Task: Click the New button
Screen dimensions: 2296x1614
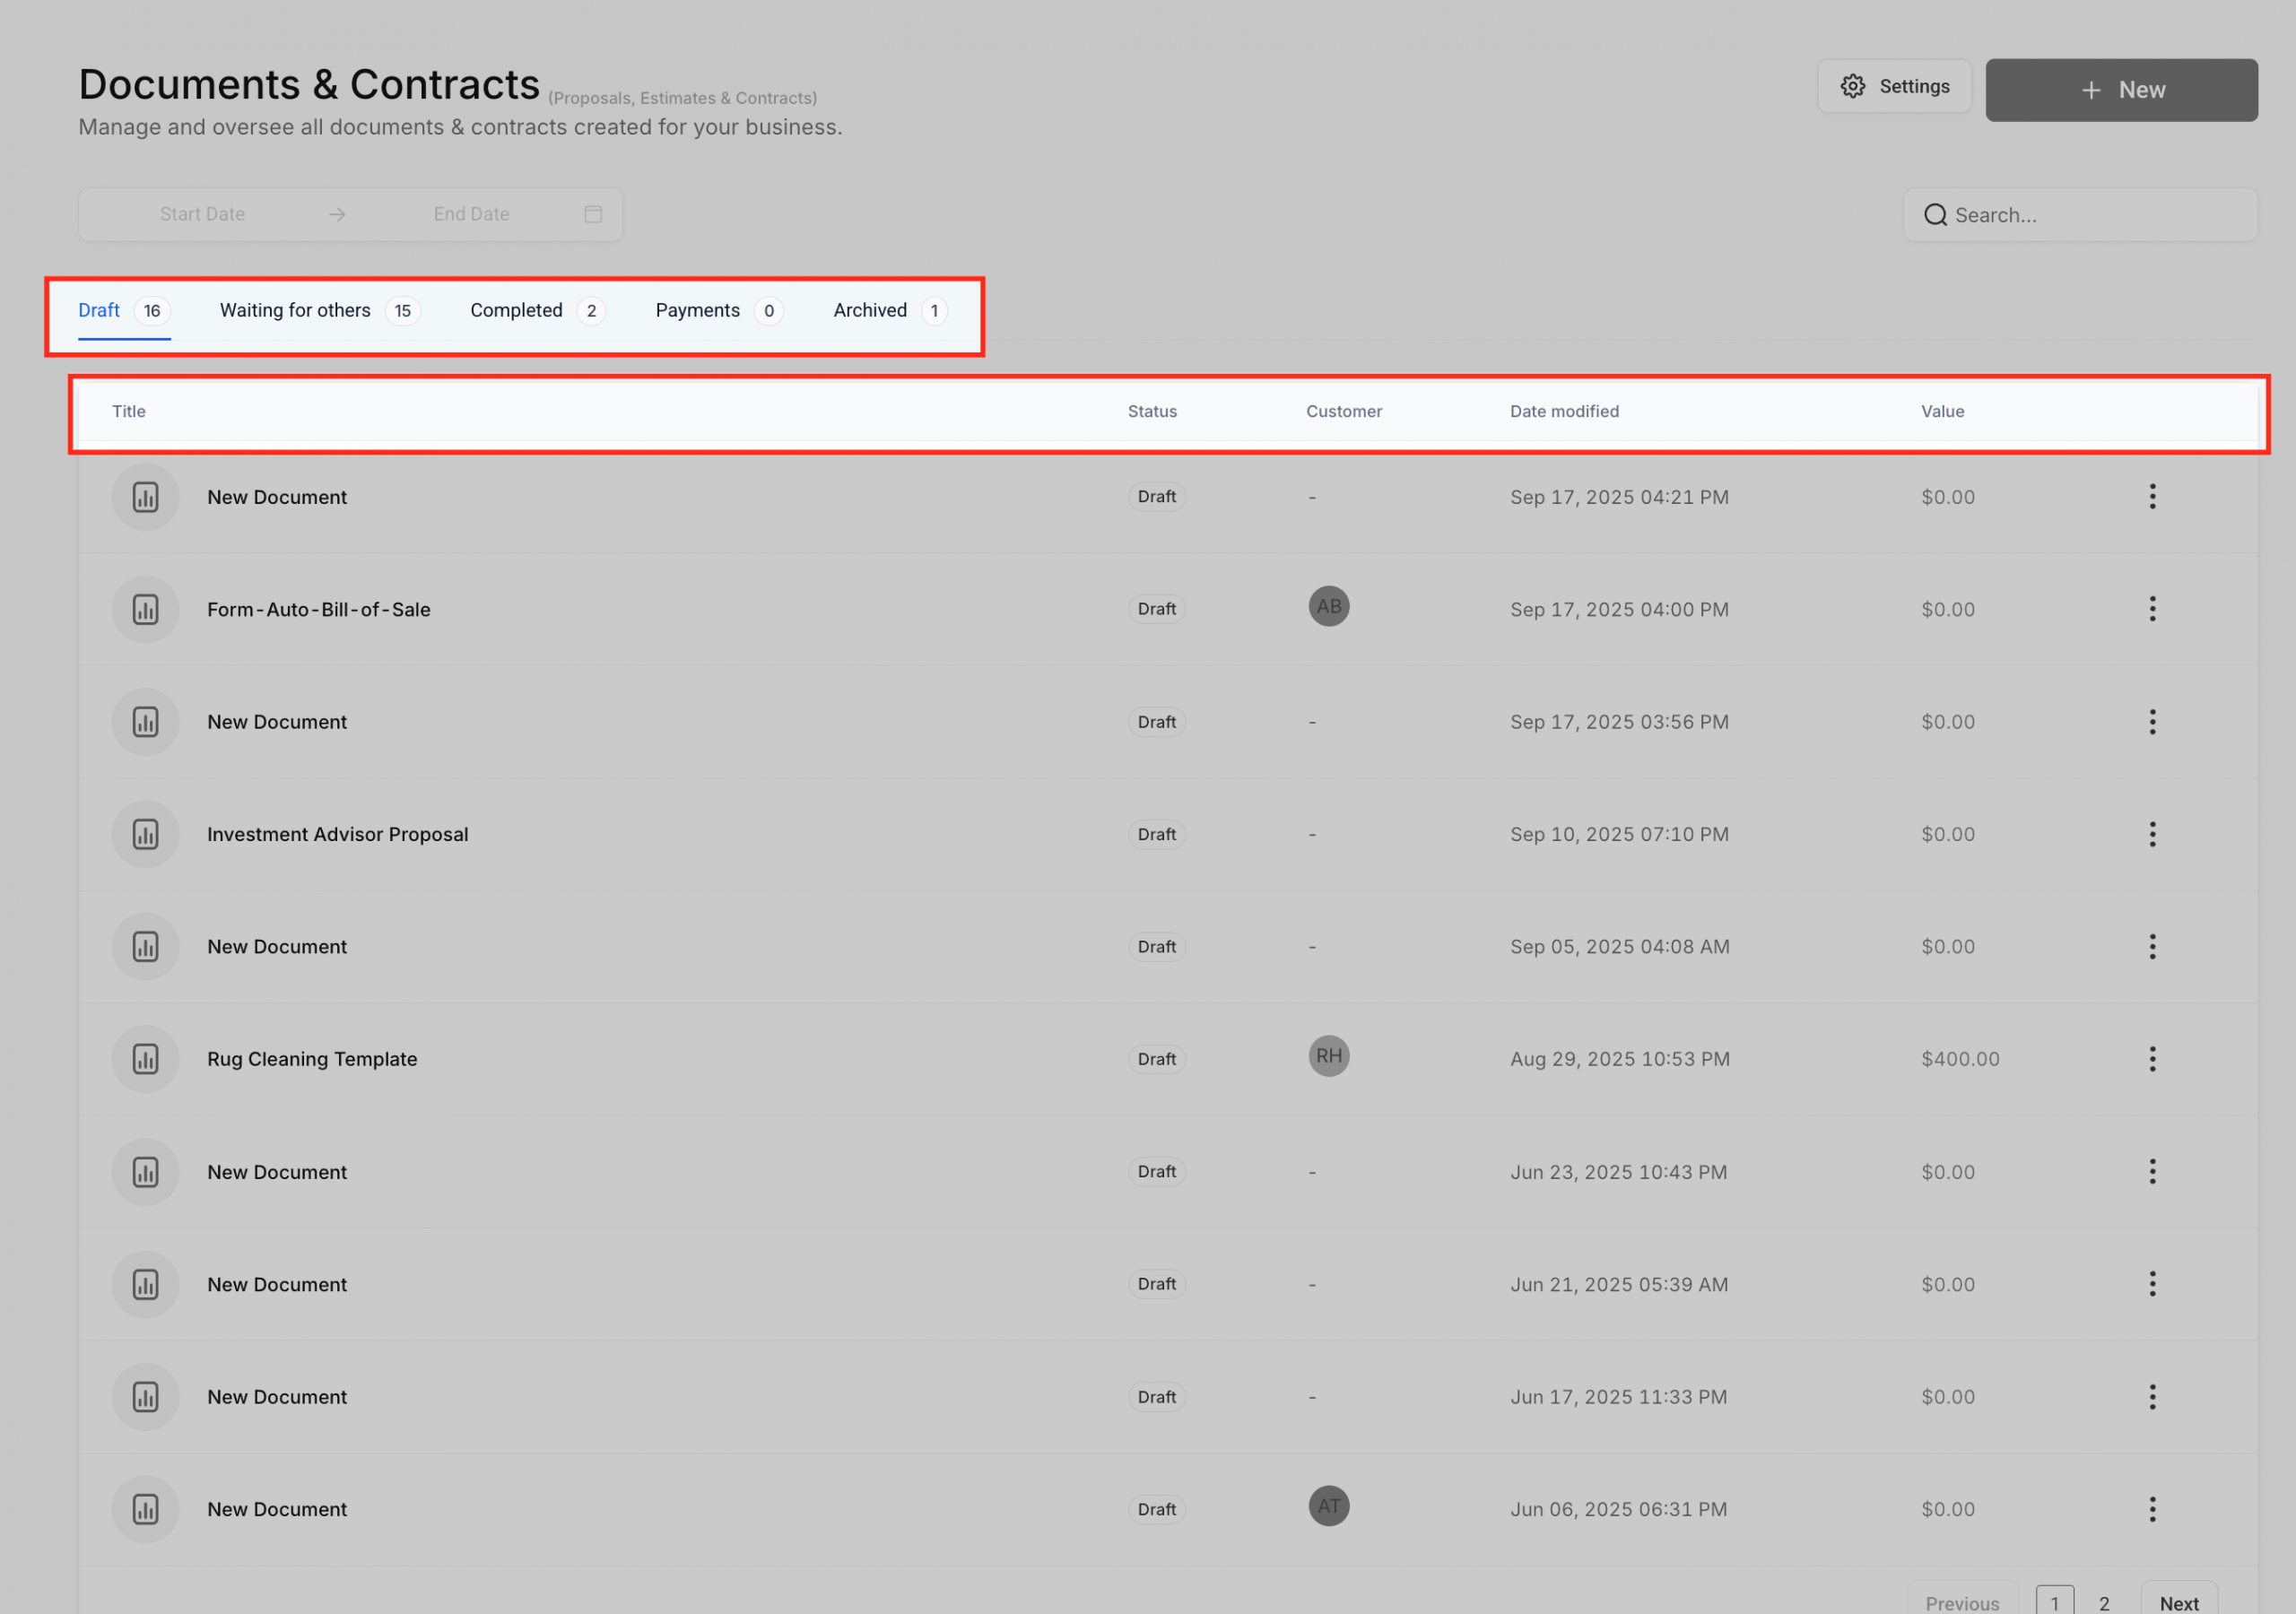Action: pyautogui.click(x=2121, y=89)
